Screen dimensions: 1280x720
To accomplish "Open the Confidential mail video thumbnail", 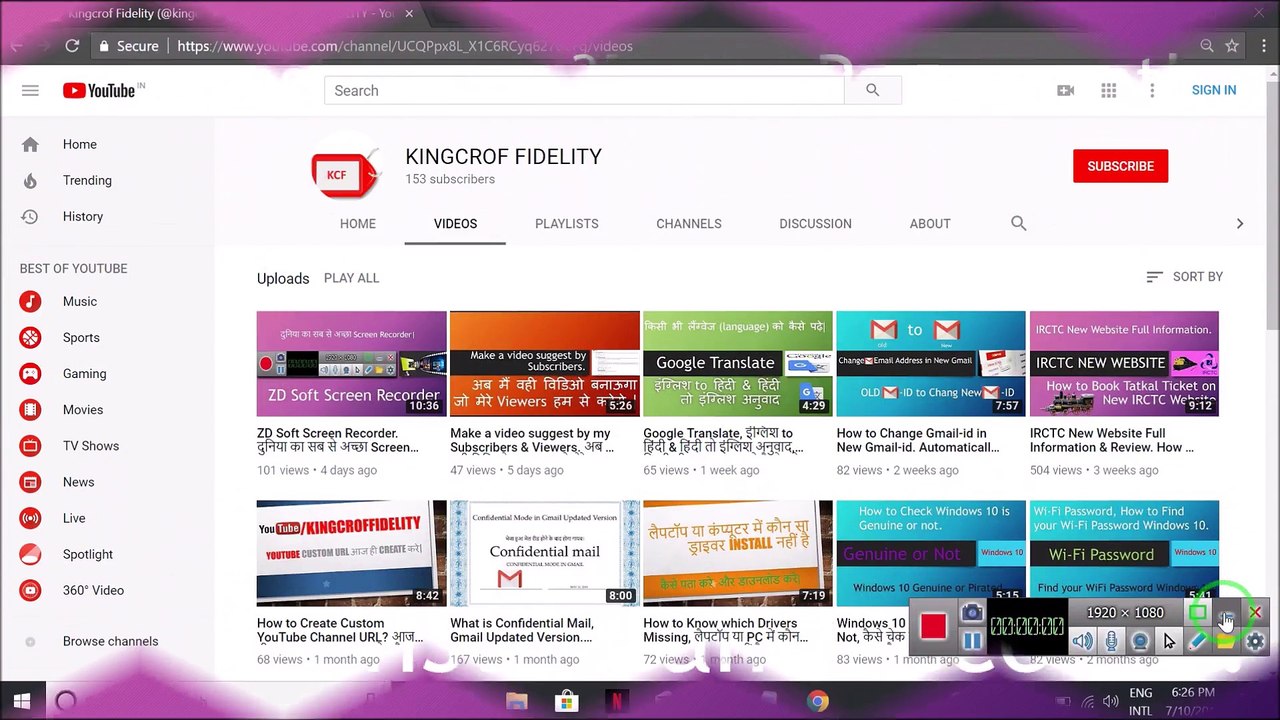I will [x=544, y=553].
